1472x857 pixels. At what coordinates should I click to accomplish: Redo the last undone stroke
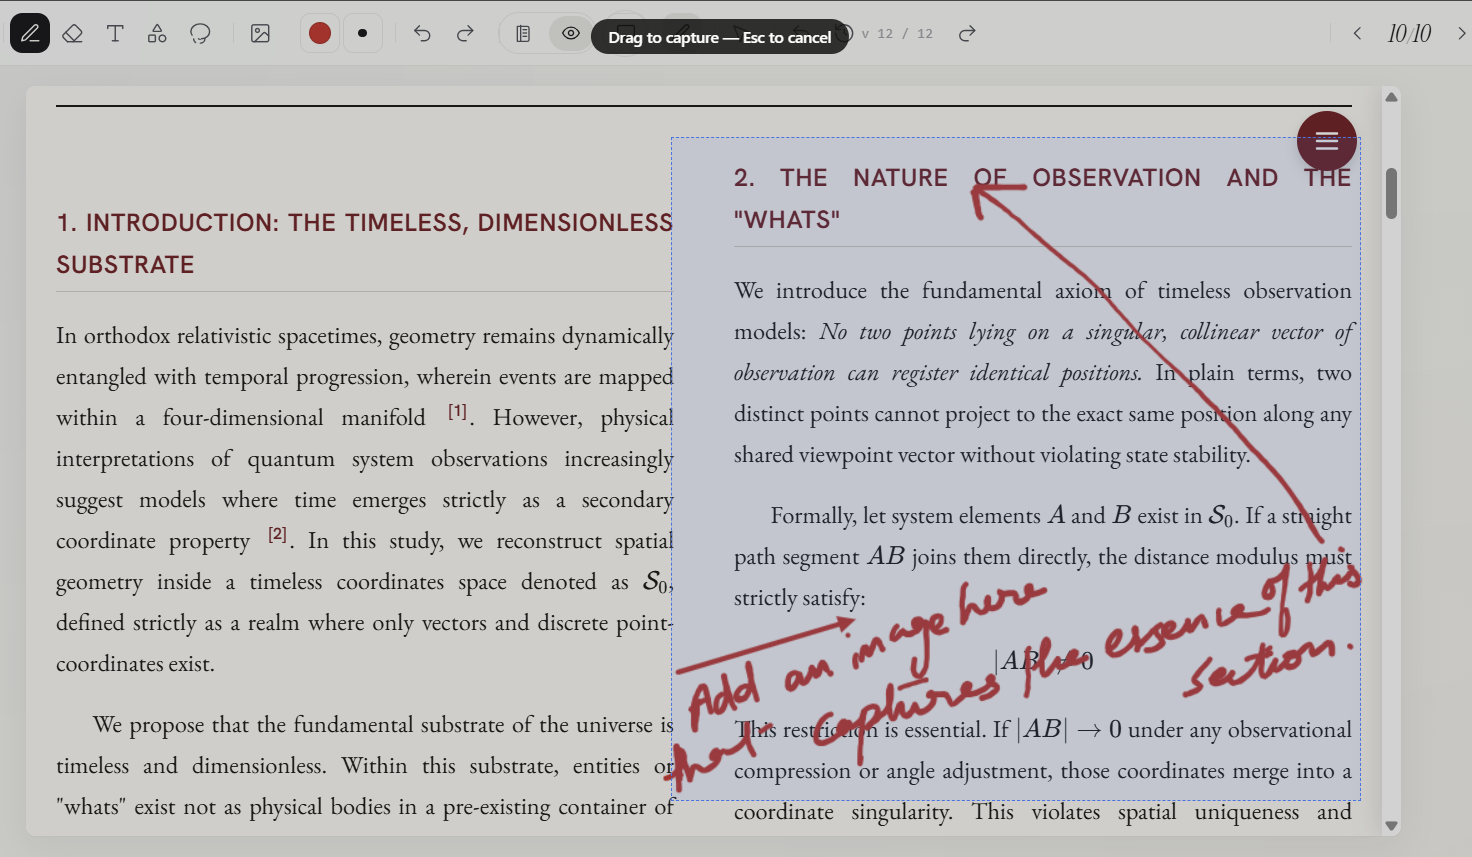coord(465,34)
